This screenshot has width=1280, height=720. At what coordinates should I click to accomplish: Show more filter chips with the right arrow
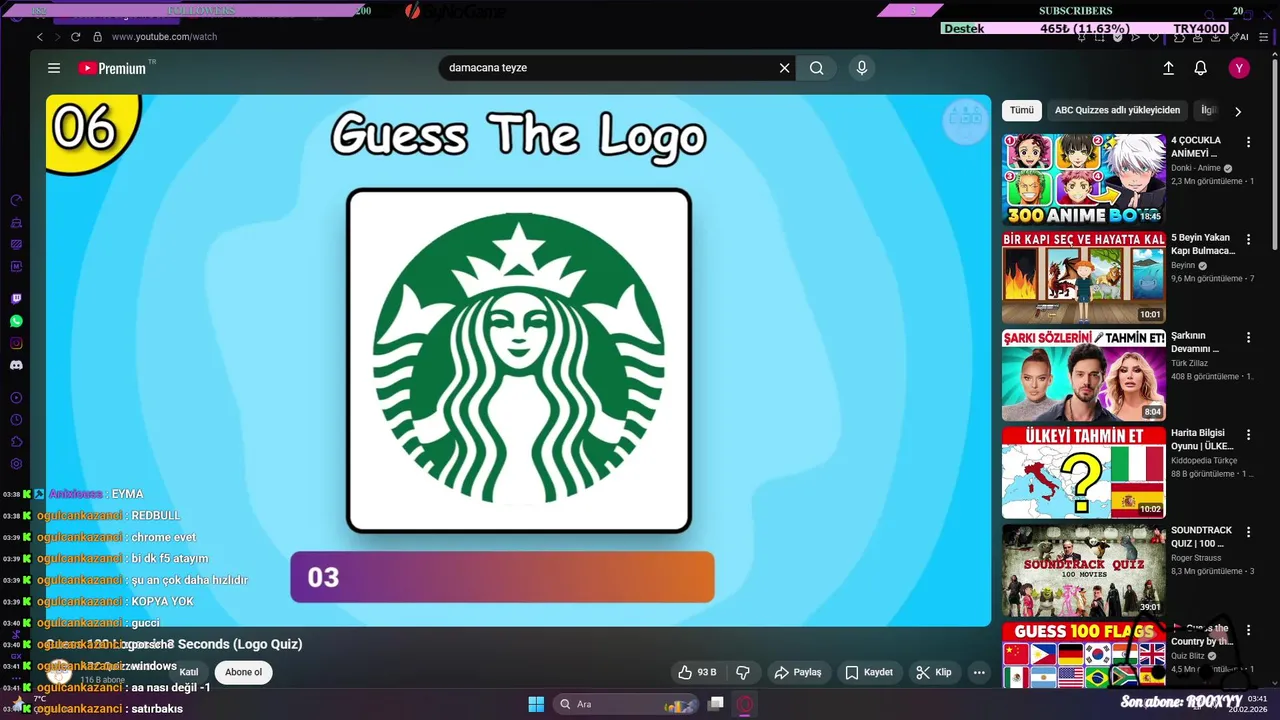[x=1238, y=111]
